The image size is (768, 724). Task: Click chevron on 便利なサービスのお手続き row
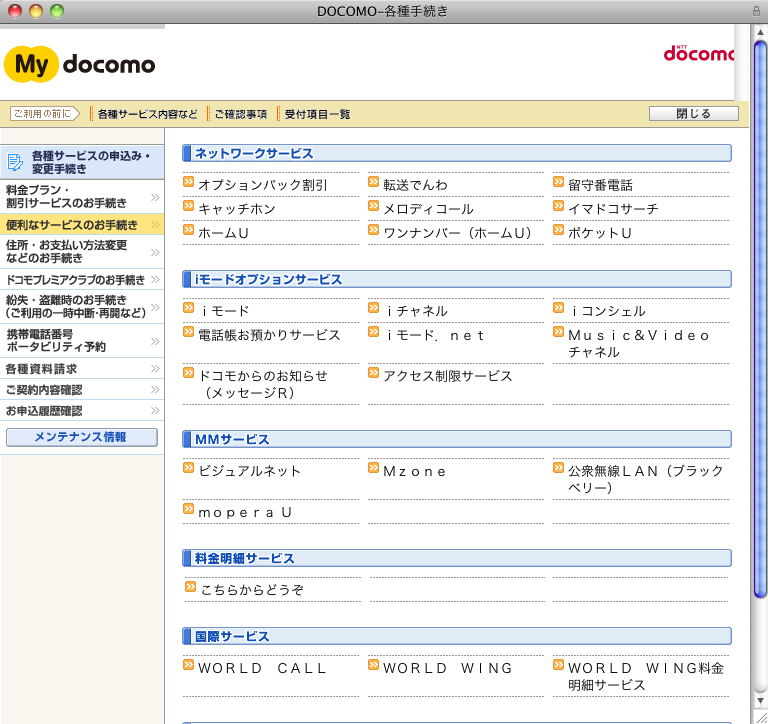(x=155, y=224)
